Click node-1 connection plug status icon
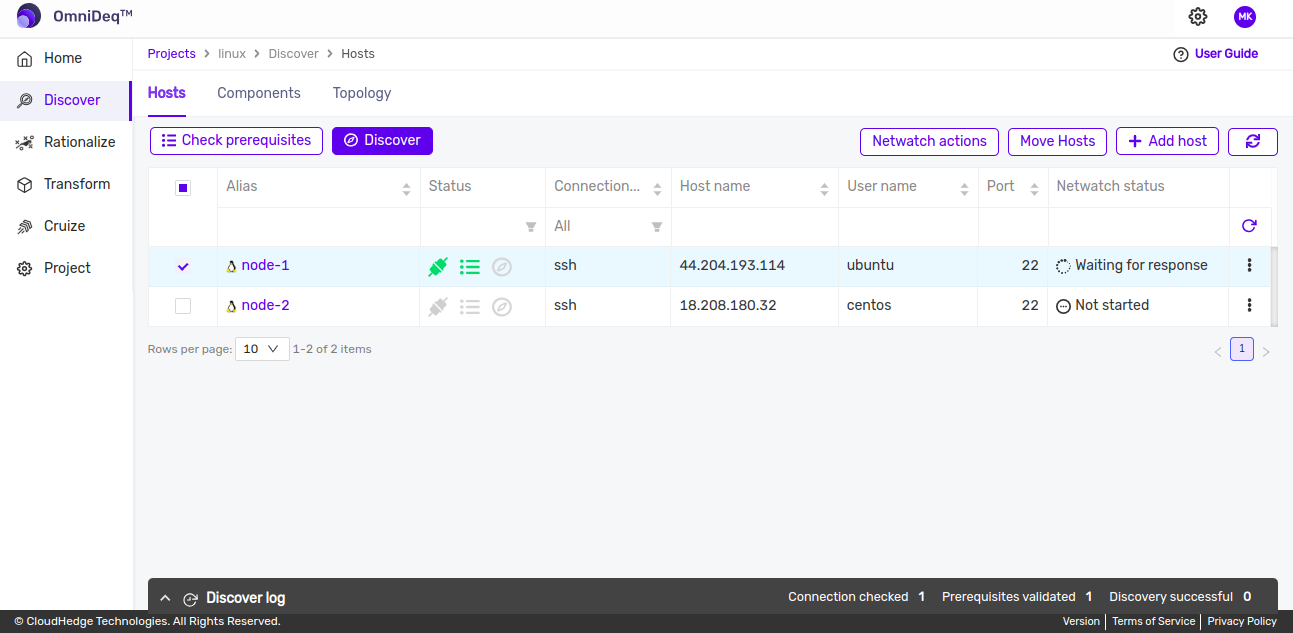1293x633 pixels. pos(437,267)
